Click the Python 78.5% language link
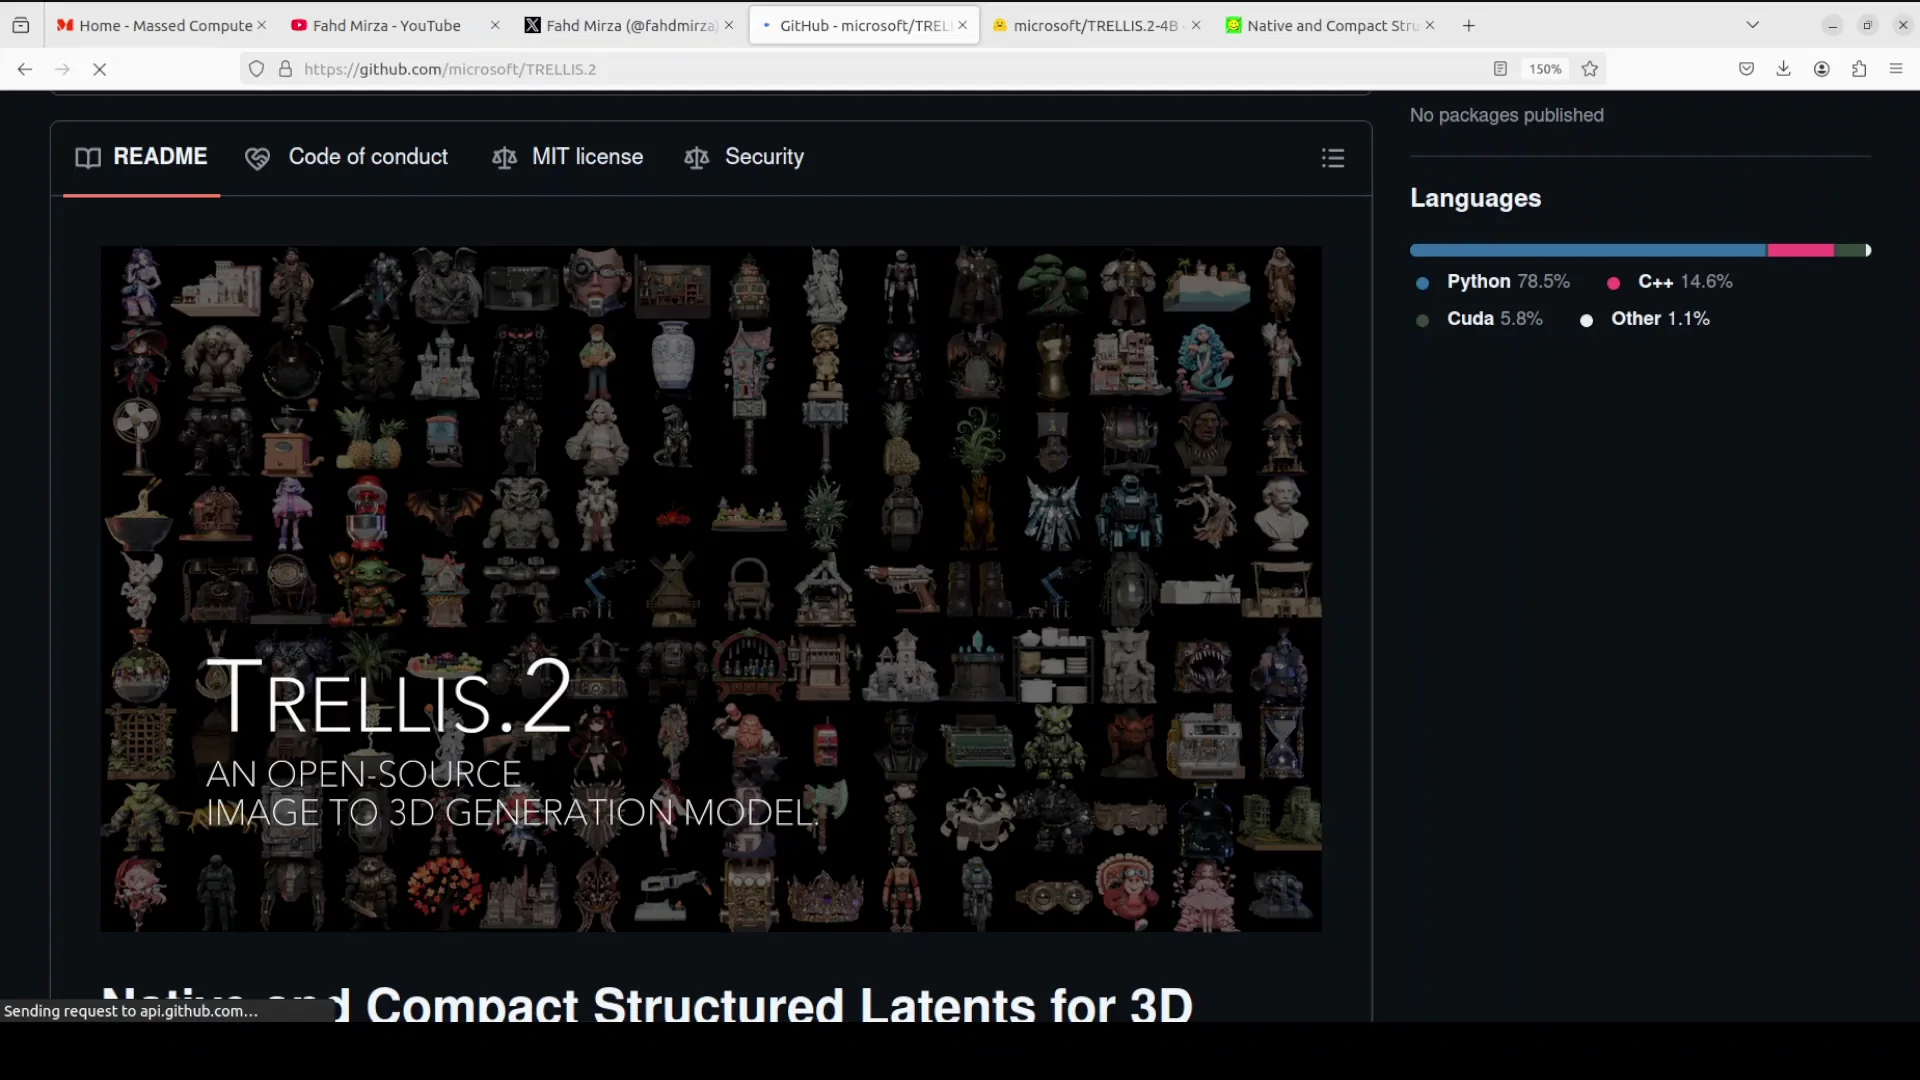Screen dimensions: 1920x1080 (x=1507, y=282)
